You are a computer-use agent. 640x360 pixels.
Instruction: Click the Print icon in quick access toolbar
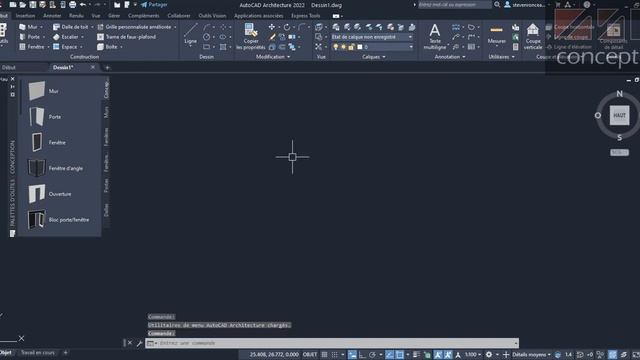click(x=72, y=5)
